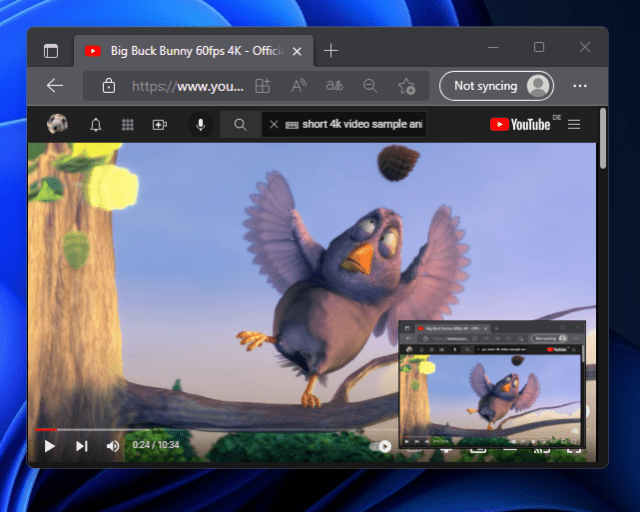
Task: Clear the YouTube search query
Action: [274, 125]
